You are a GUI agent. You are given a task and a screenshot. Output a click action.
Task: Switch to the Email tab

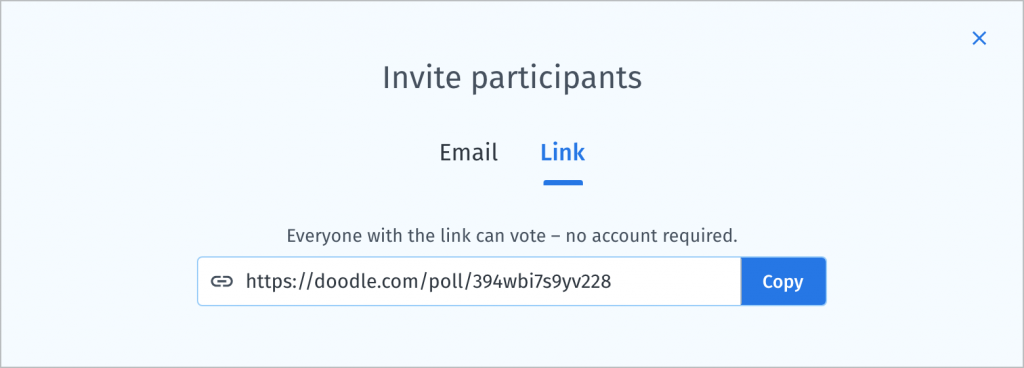click(468, 152)
